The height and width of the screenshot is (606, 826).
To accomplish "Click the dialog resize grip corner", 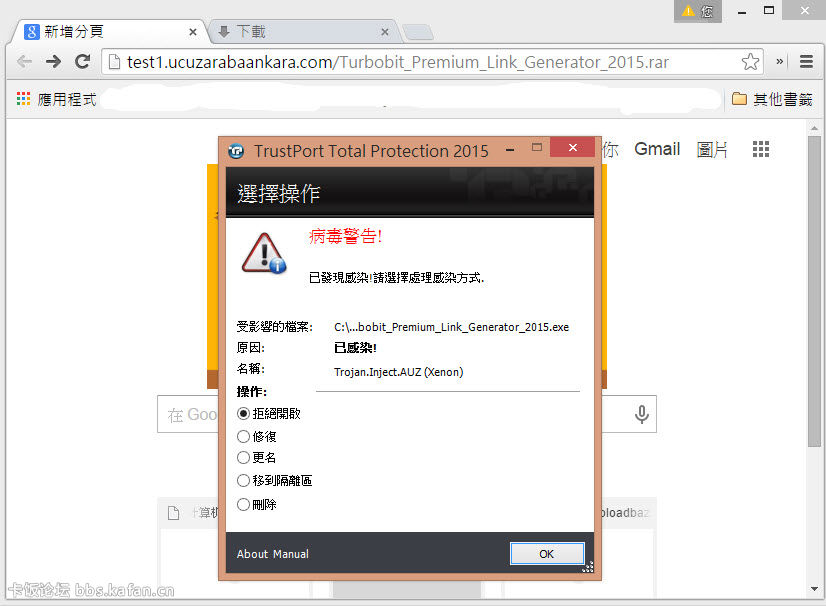I will [588, 567].
